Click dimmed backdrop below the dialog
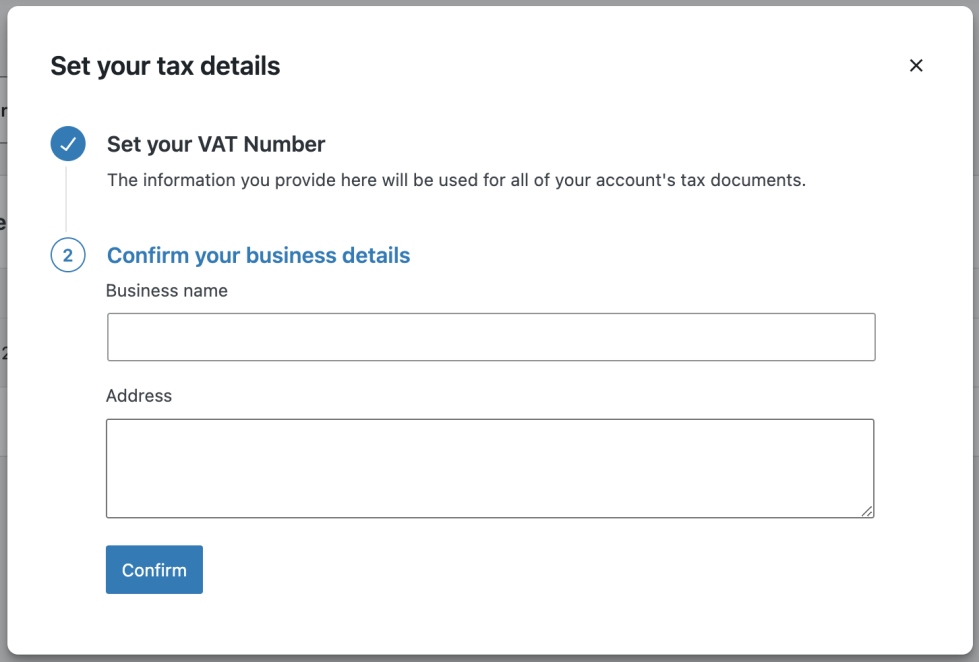This screenshot has width=979, height=662. pos(490,658)
